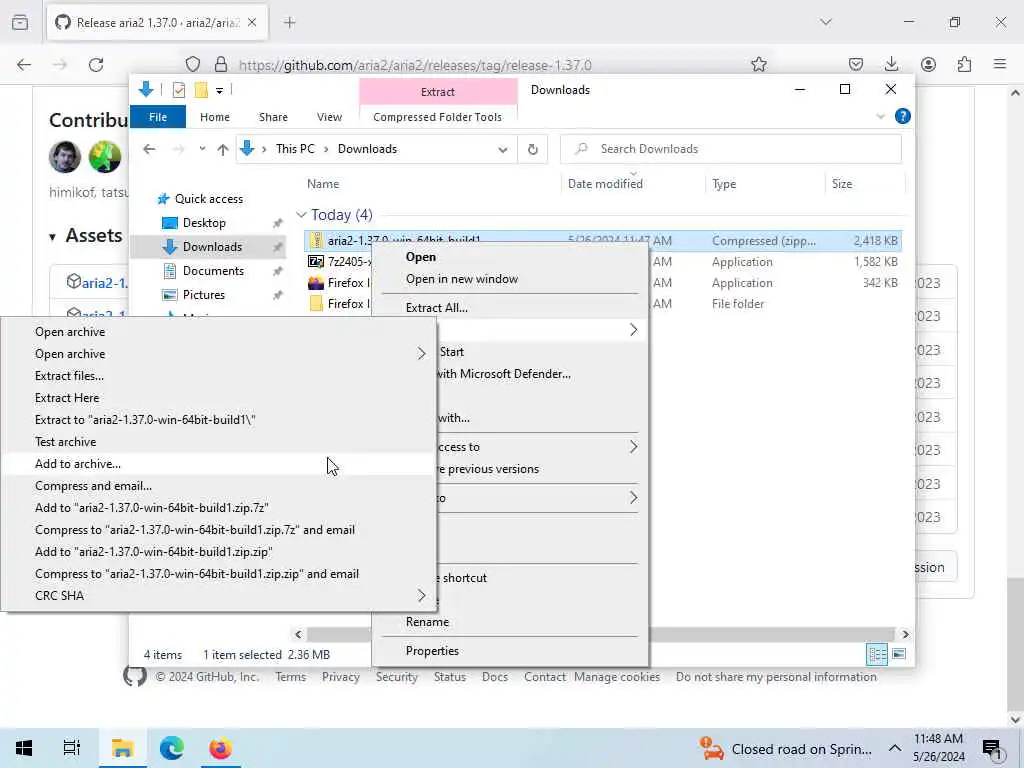The width and height of the screenshot is (1024, 768).
Task: Expand CRC SHA submenu
Action: pyautogui.click(x=421, y=596)
